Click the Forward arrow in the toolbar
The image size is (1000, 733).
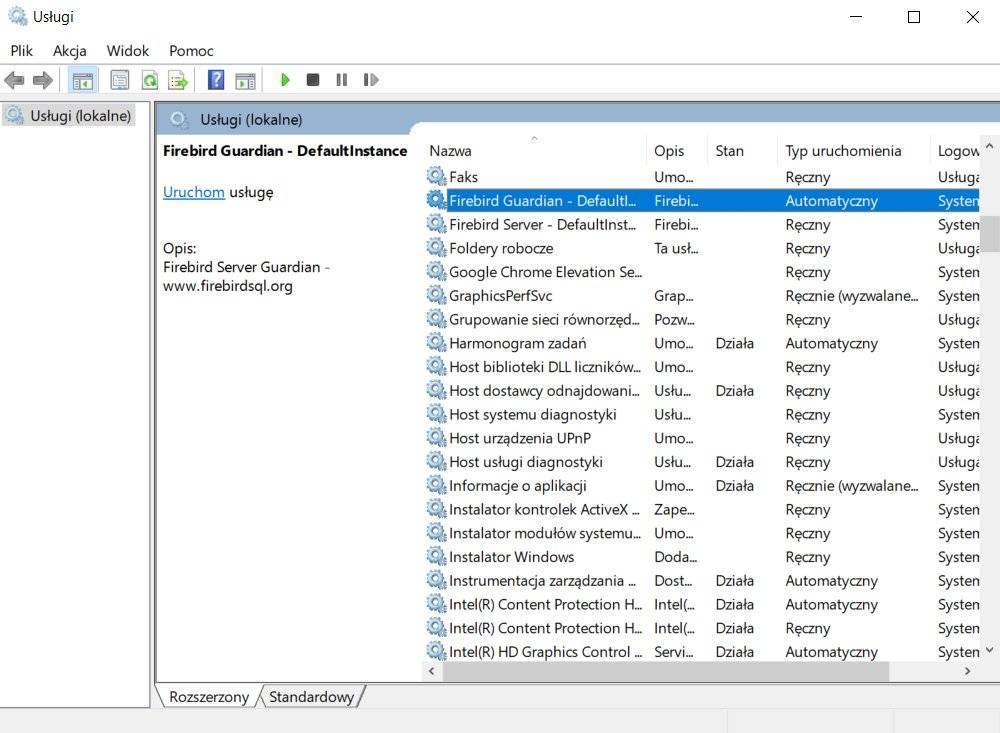pyautogui.click(x=42, y=80)
